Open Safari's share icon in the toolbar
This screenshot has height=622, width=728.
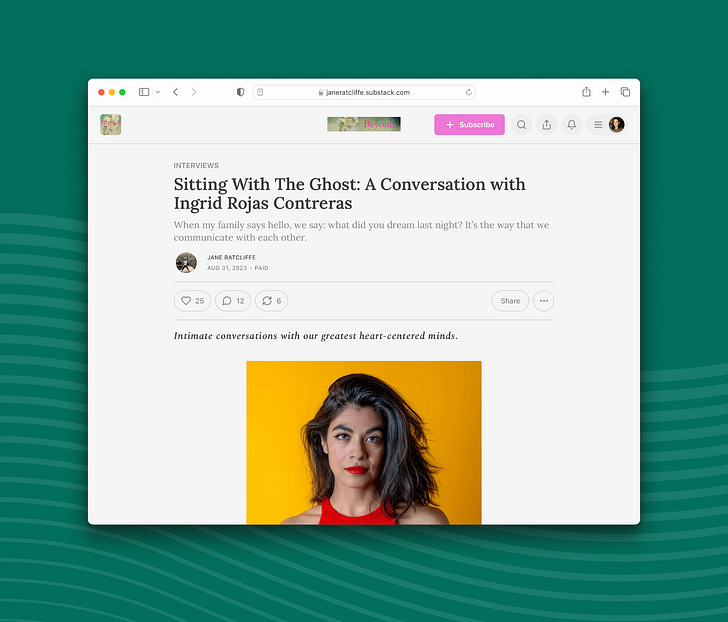coord(586,92)
